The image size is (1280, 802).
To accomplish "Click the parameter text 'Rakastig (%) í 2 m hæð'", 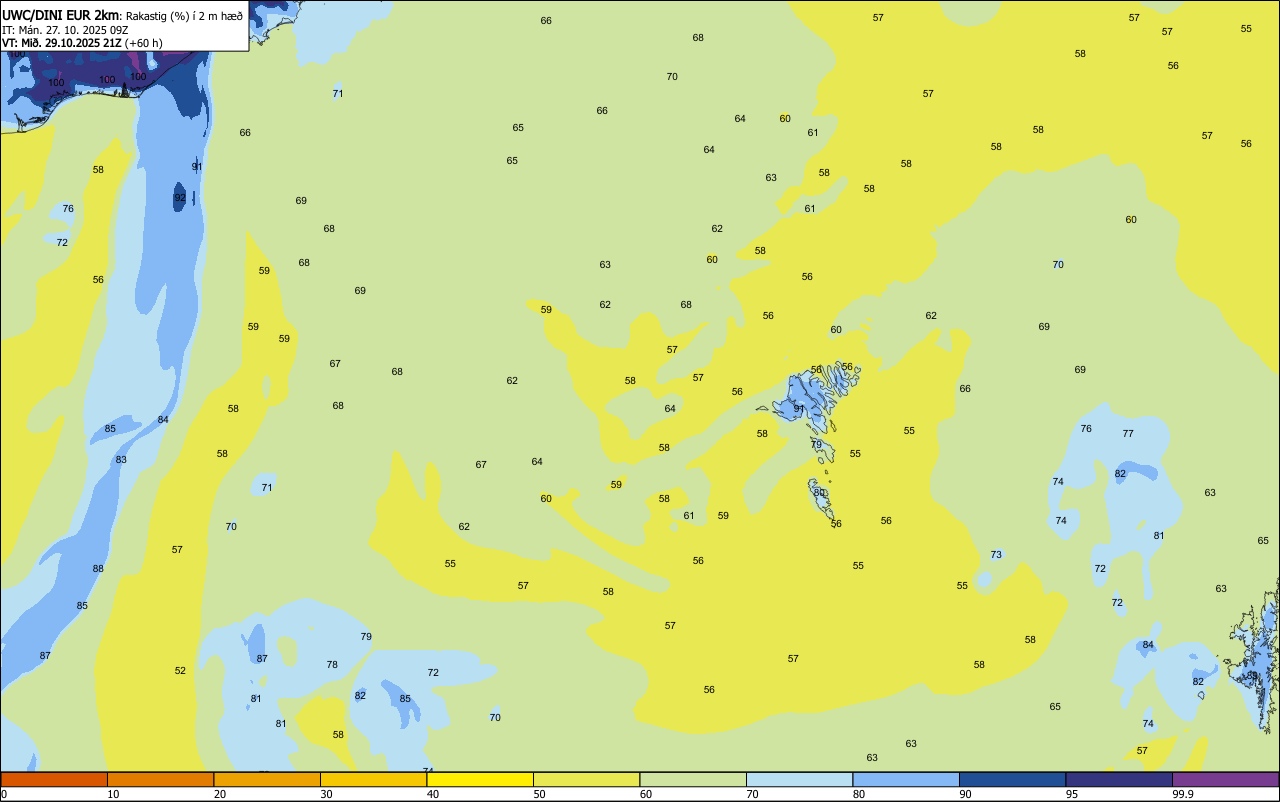I will [x=184, y=16].
